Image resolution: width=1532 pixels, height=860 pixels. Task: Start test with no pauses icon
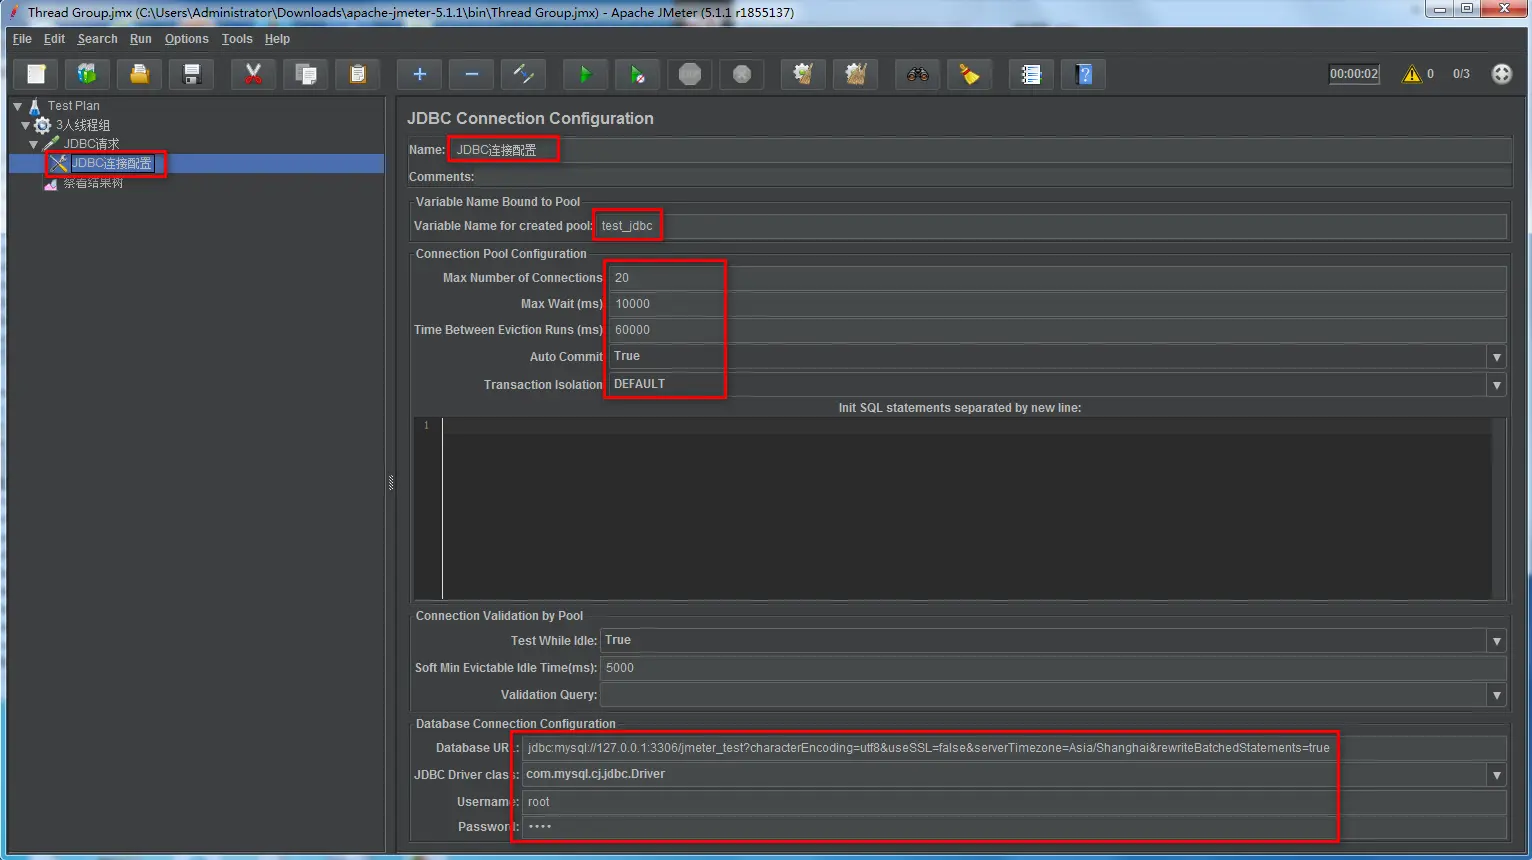[x=638, y=74]
